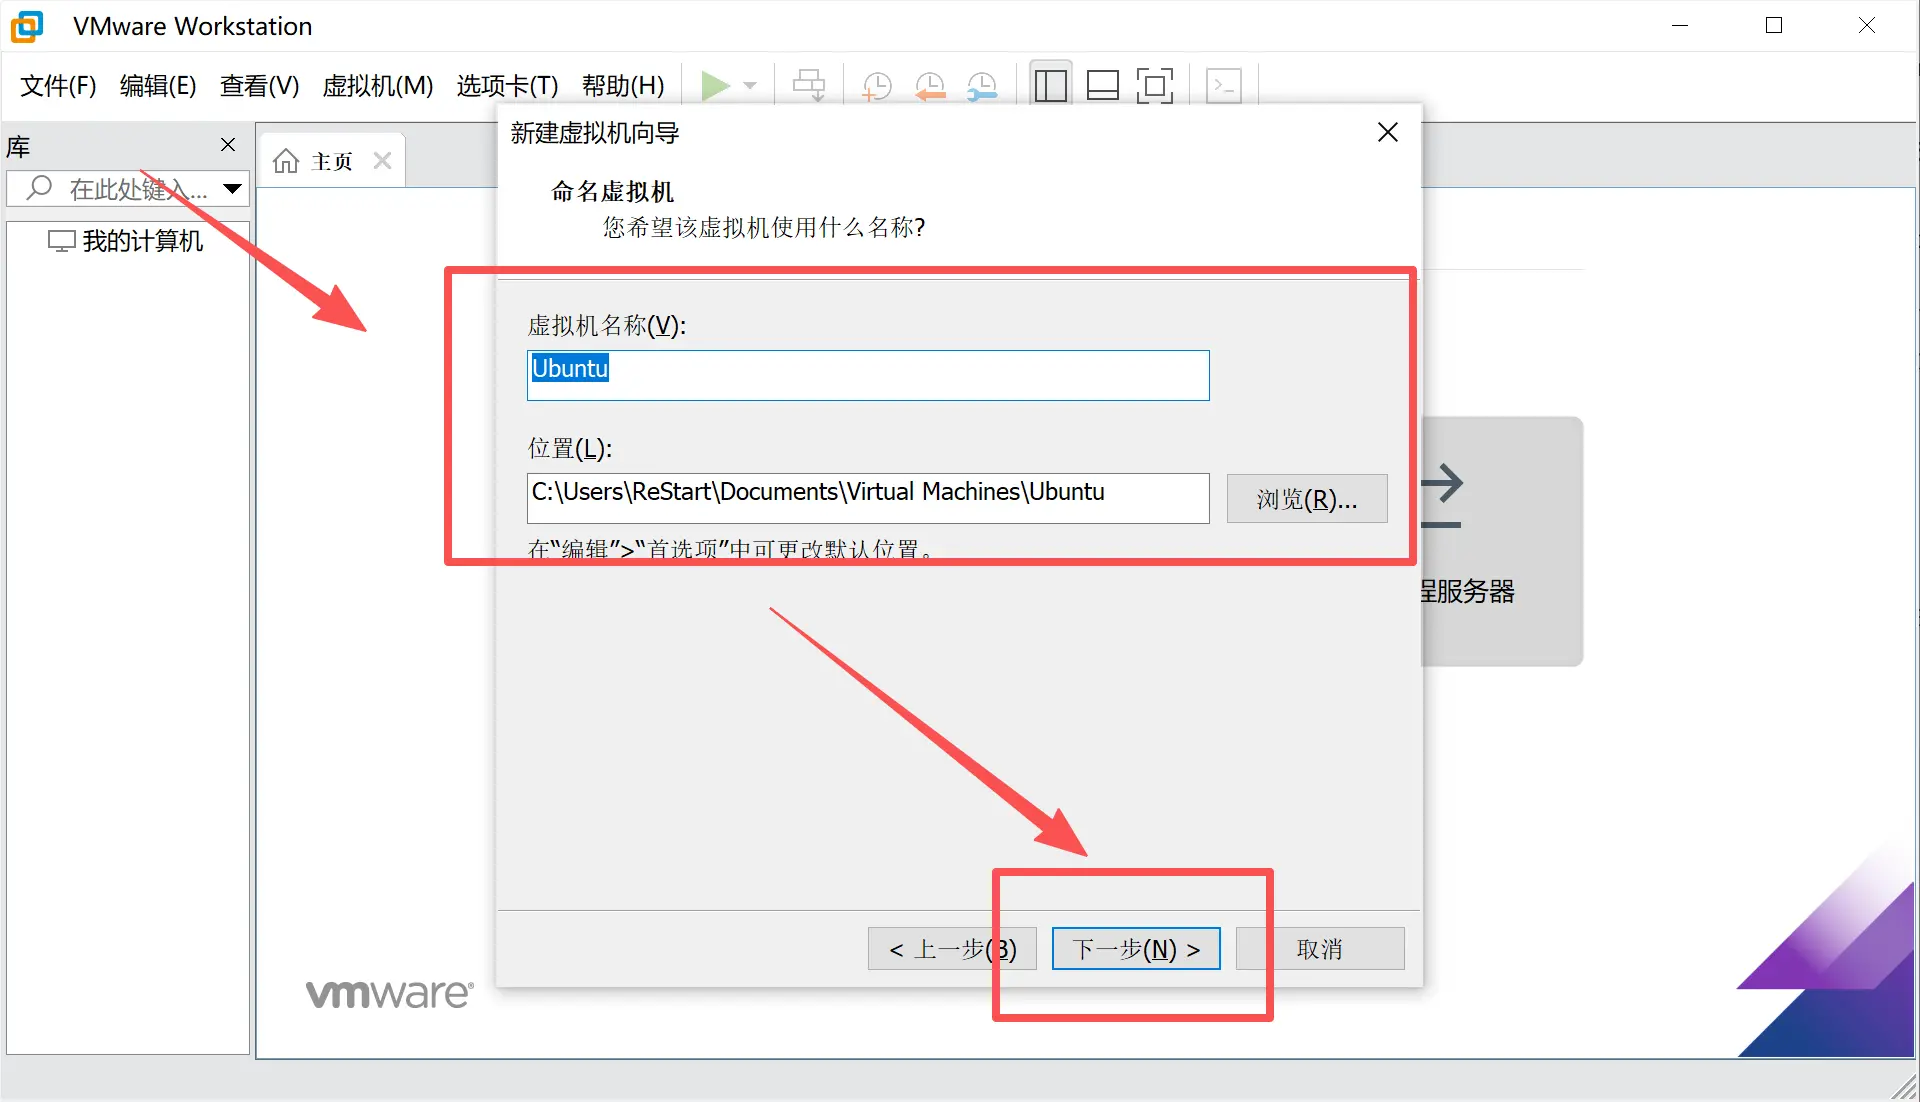Click the take snapshot icon

pyautogui.click(x=877, y=86)
